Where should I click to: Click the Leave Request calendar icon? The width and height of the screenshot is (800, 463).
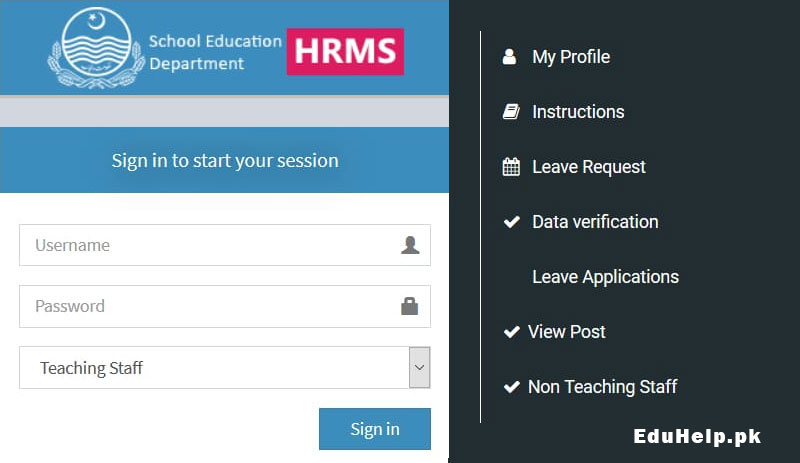(x=511, y=167)
